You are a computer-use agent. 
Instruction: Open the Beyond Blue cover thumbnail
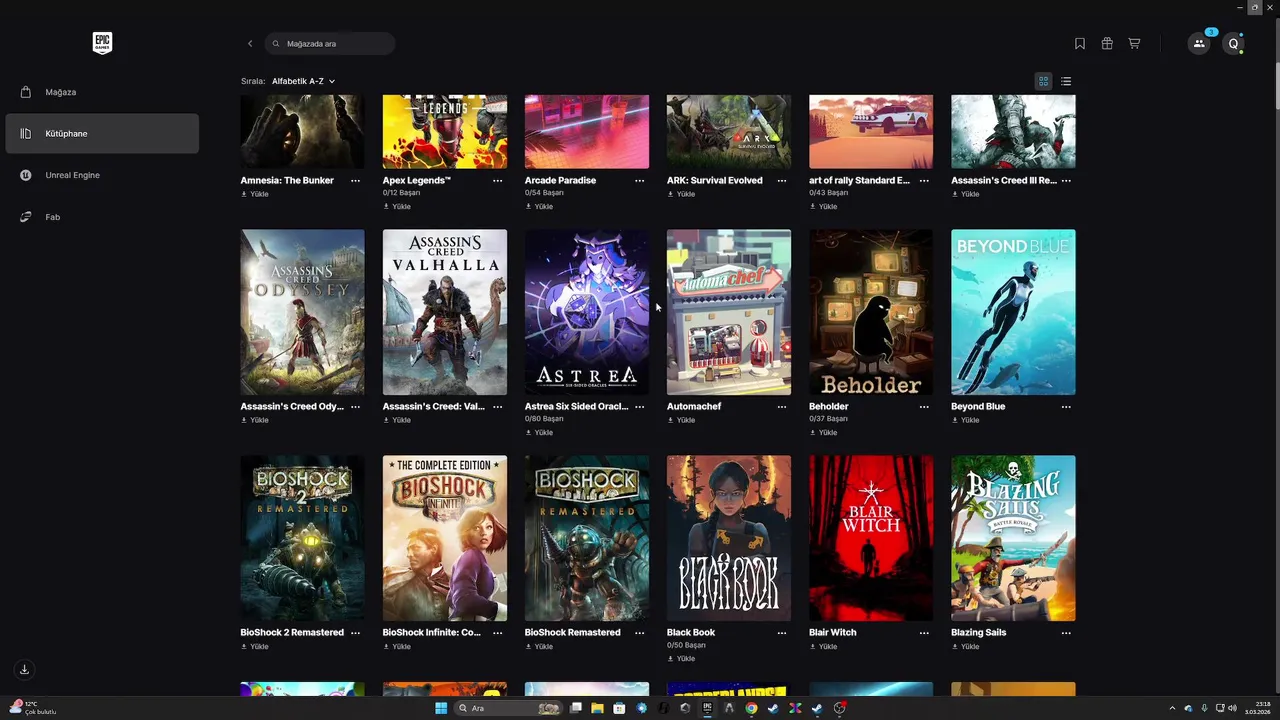(x=1013, y=312)
